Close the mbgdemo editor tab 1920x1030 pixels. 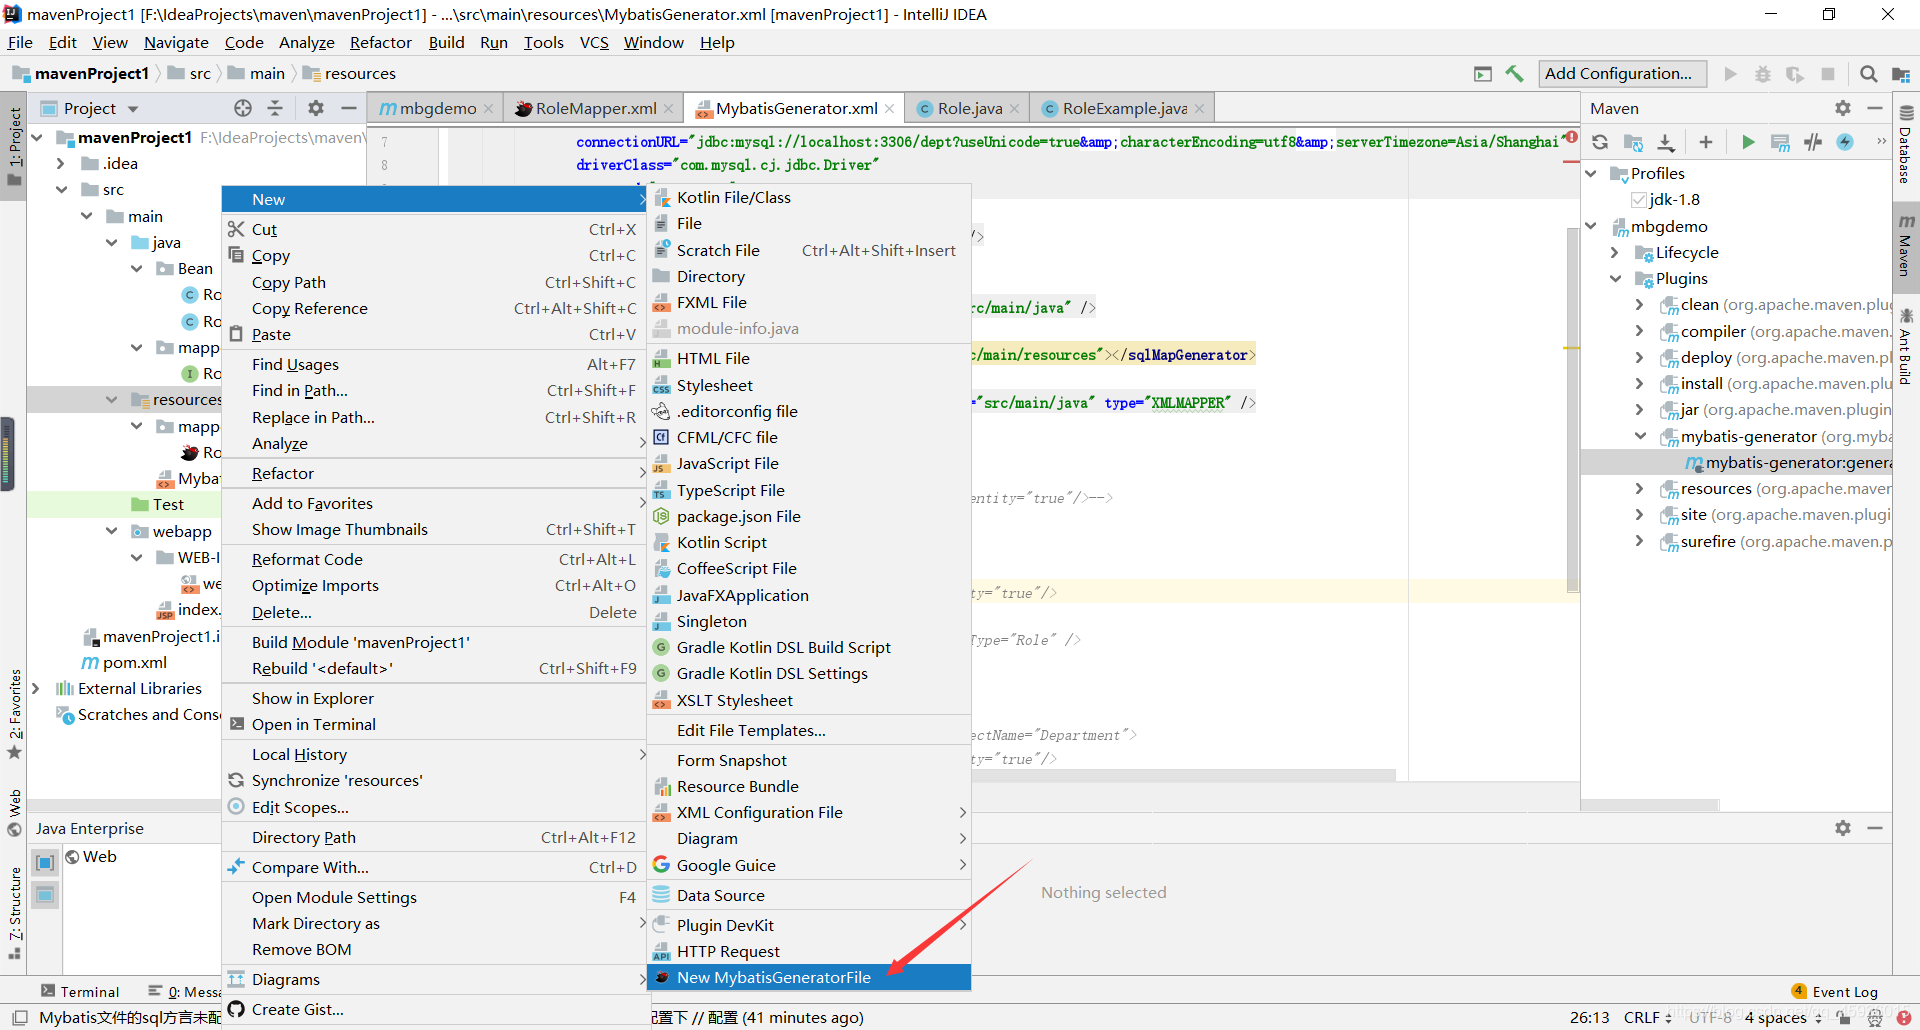(x=488, y=109)
